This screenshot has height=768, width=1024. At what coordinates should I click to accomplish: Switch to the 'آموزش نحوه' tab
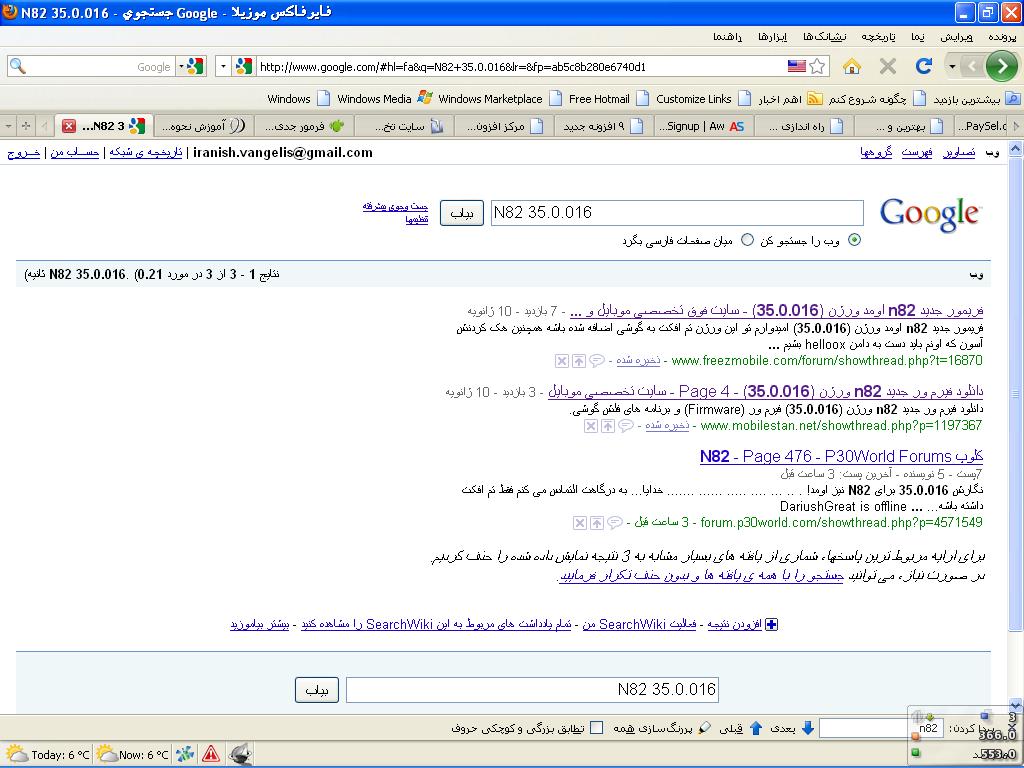tap(204, 126)
